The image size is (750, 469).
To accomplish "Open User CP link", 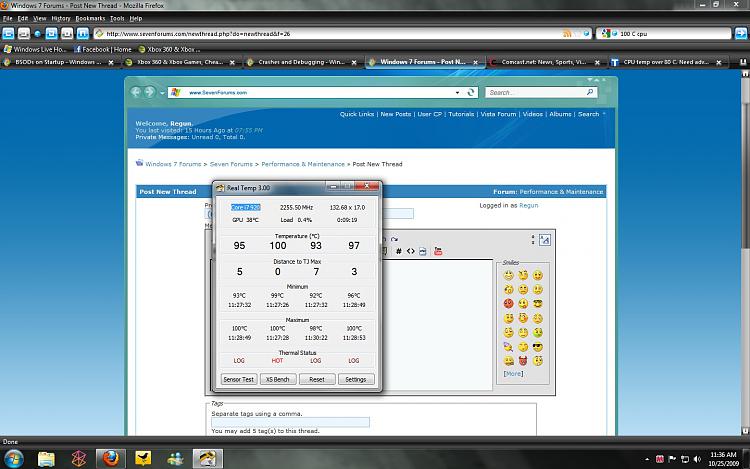I will 430,114.
